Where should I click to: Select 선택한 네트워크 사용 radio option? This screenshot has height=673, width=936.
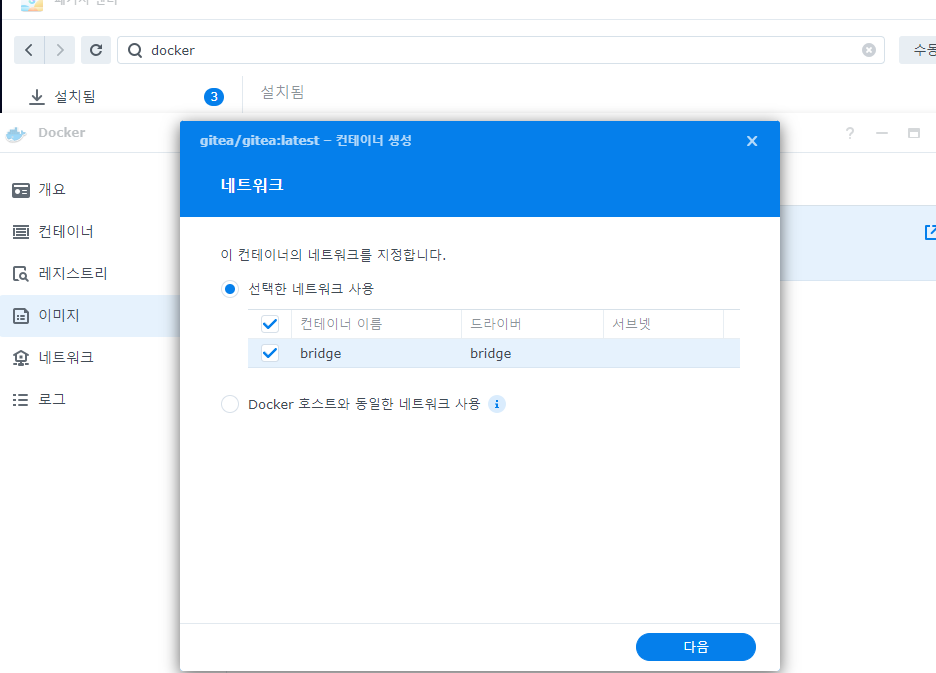(230, 289)
